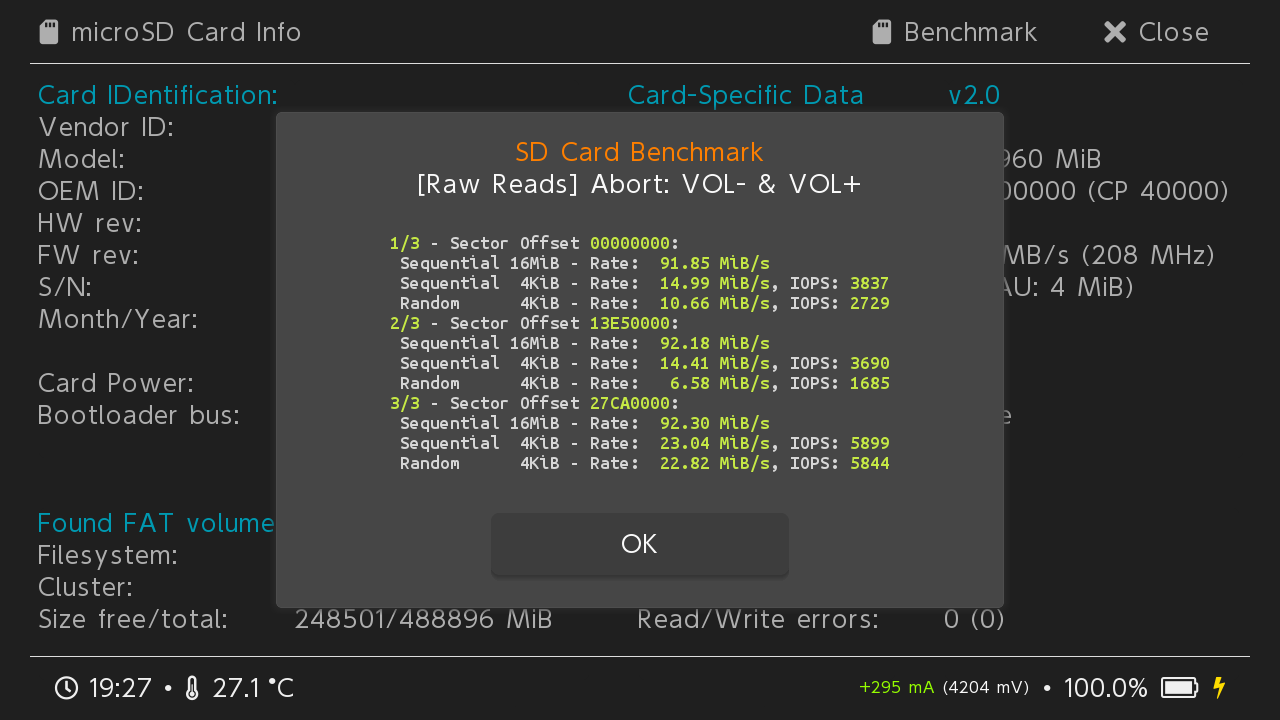This screenshot has width=1280, height=720.
Task: Click the 'Month/Year:' label
Action: 118,319
